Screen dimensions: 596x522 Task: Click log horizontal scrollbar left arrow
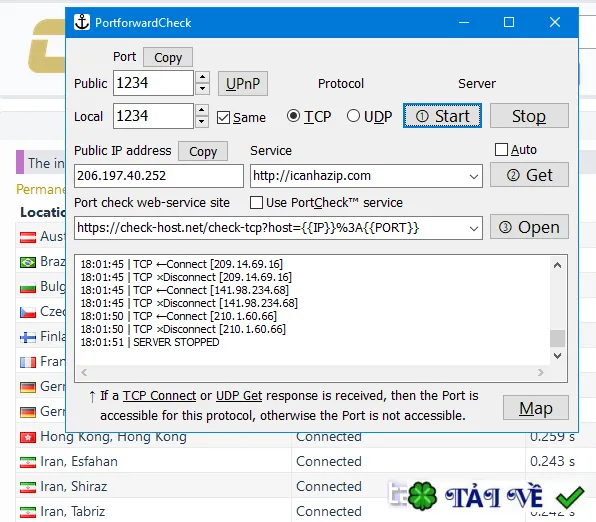point(84,373)
